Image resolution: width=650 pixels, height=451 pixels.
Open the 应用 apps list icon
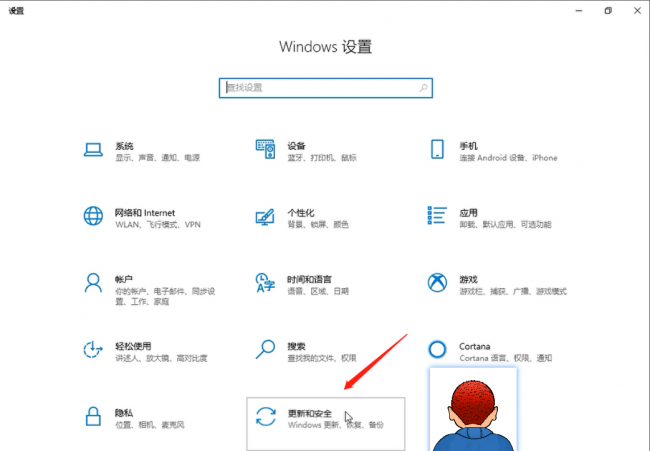point(437,216)
